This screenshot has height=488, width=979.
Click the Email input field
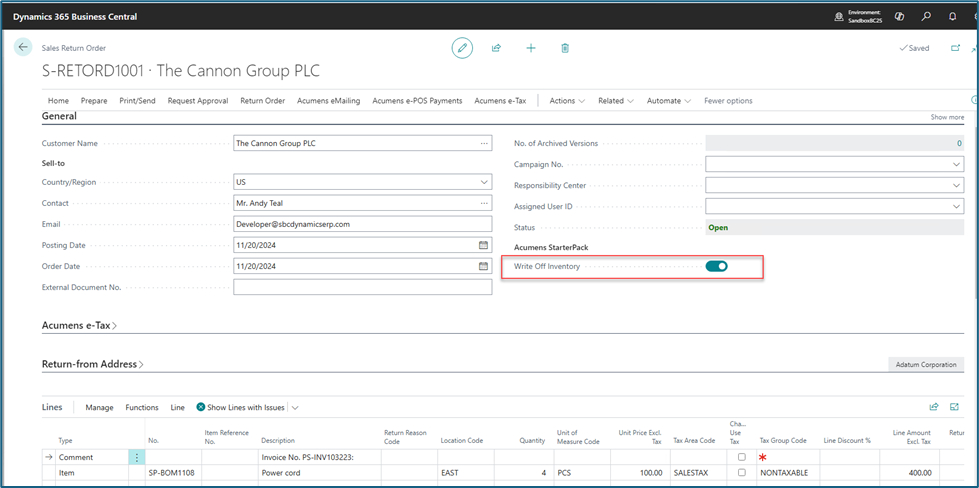[x=362, y=224]
